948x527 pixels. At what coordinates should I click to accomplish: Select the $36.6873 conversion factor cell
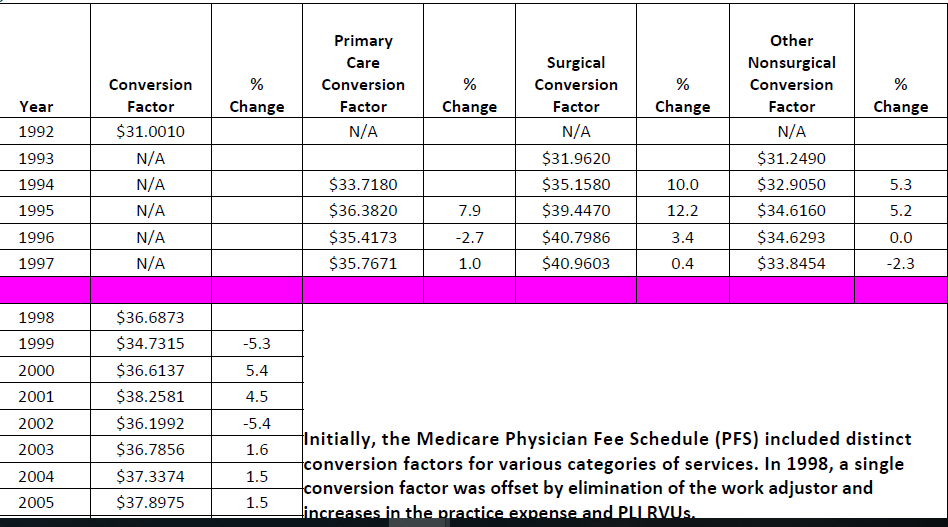click(x=151, y=318)
